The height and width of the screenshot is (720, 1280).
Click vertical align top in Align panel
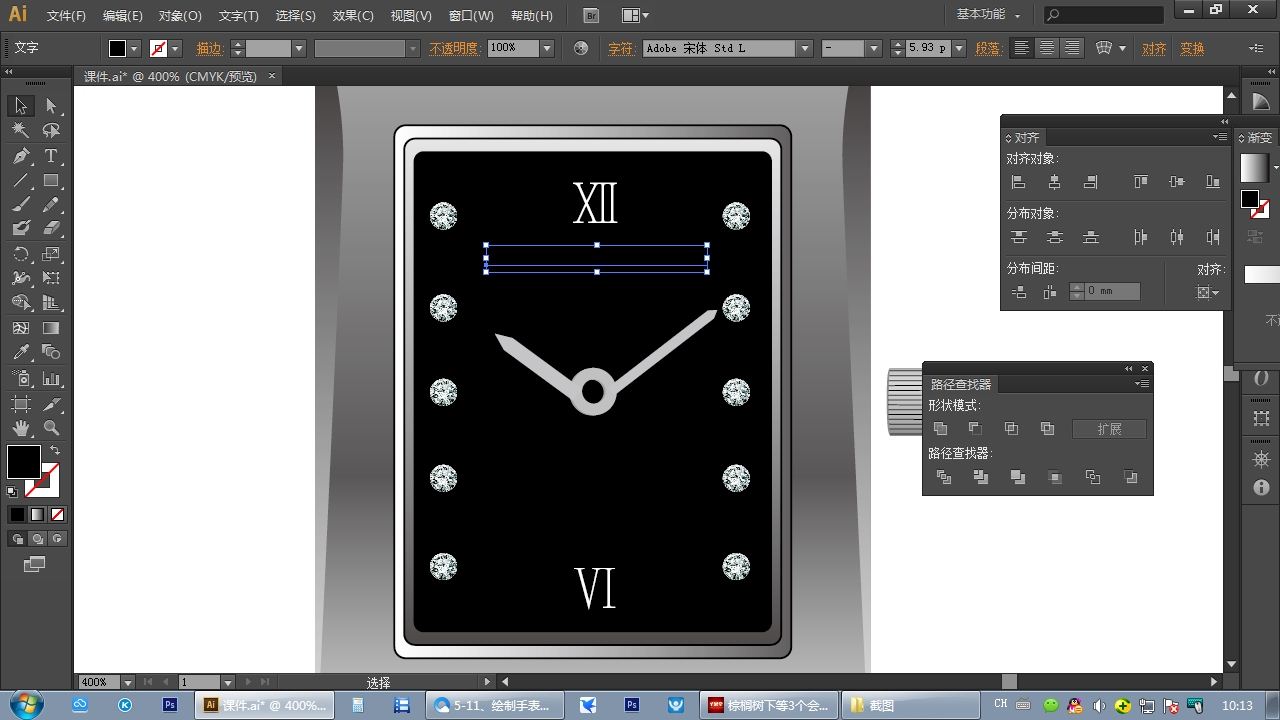coord(1140,182)
